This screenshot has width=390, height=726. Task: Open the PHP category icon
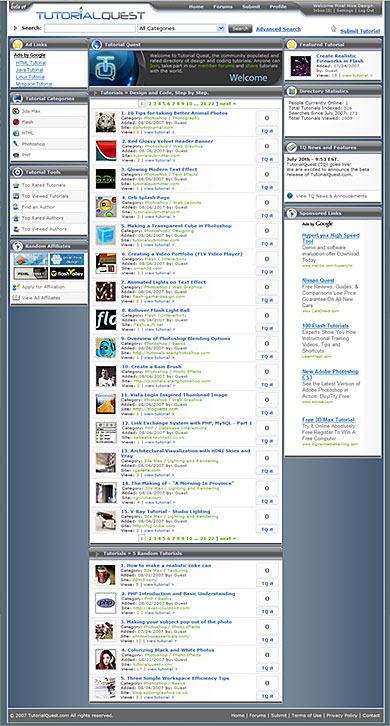(x=16, y=155)
